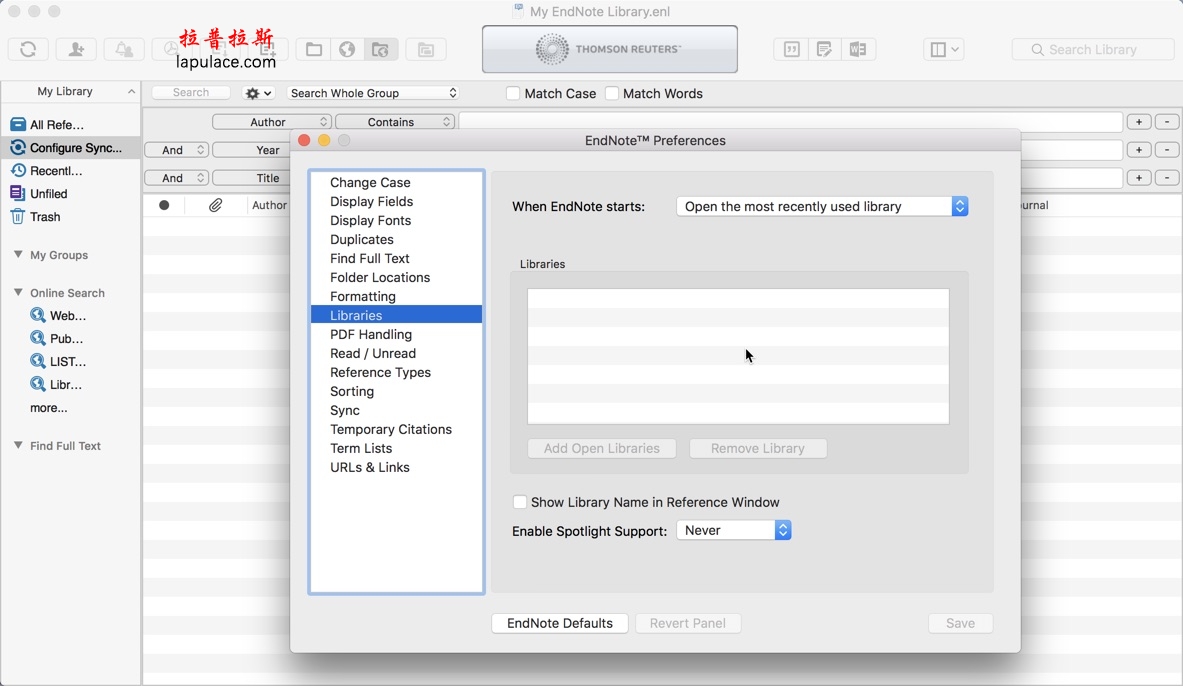1183x686 pixels.
Task: Open the Search Whole Group dropdown
Action: point(373,93)
